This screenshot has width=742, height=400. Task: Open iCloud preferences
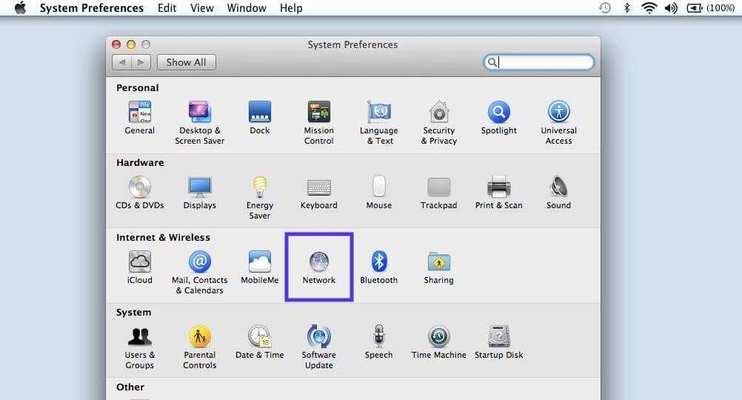tap(140, 267)
